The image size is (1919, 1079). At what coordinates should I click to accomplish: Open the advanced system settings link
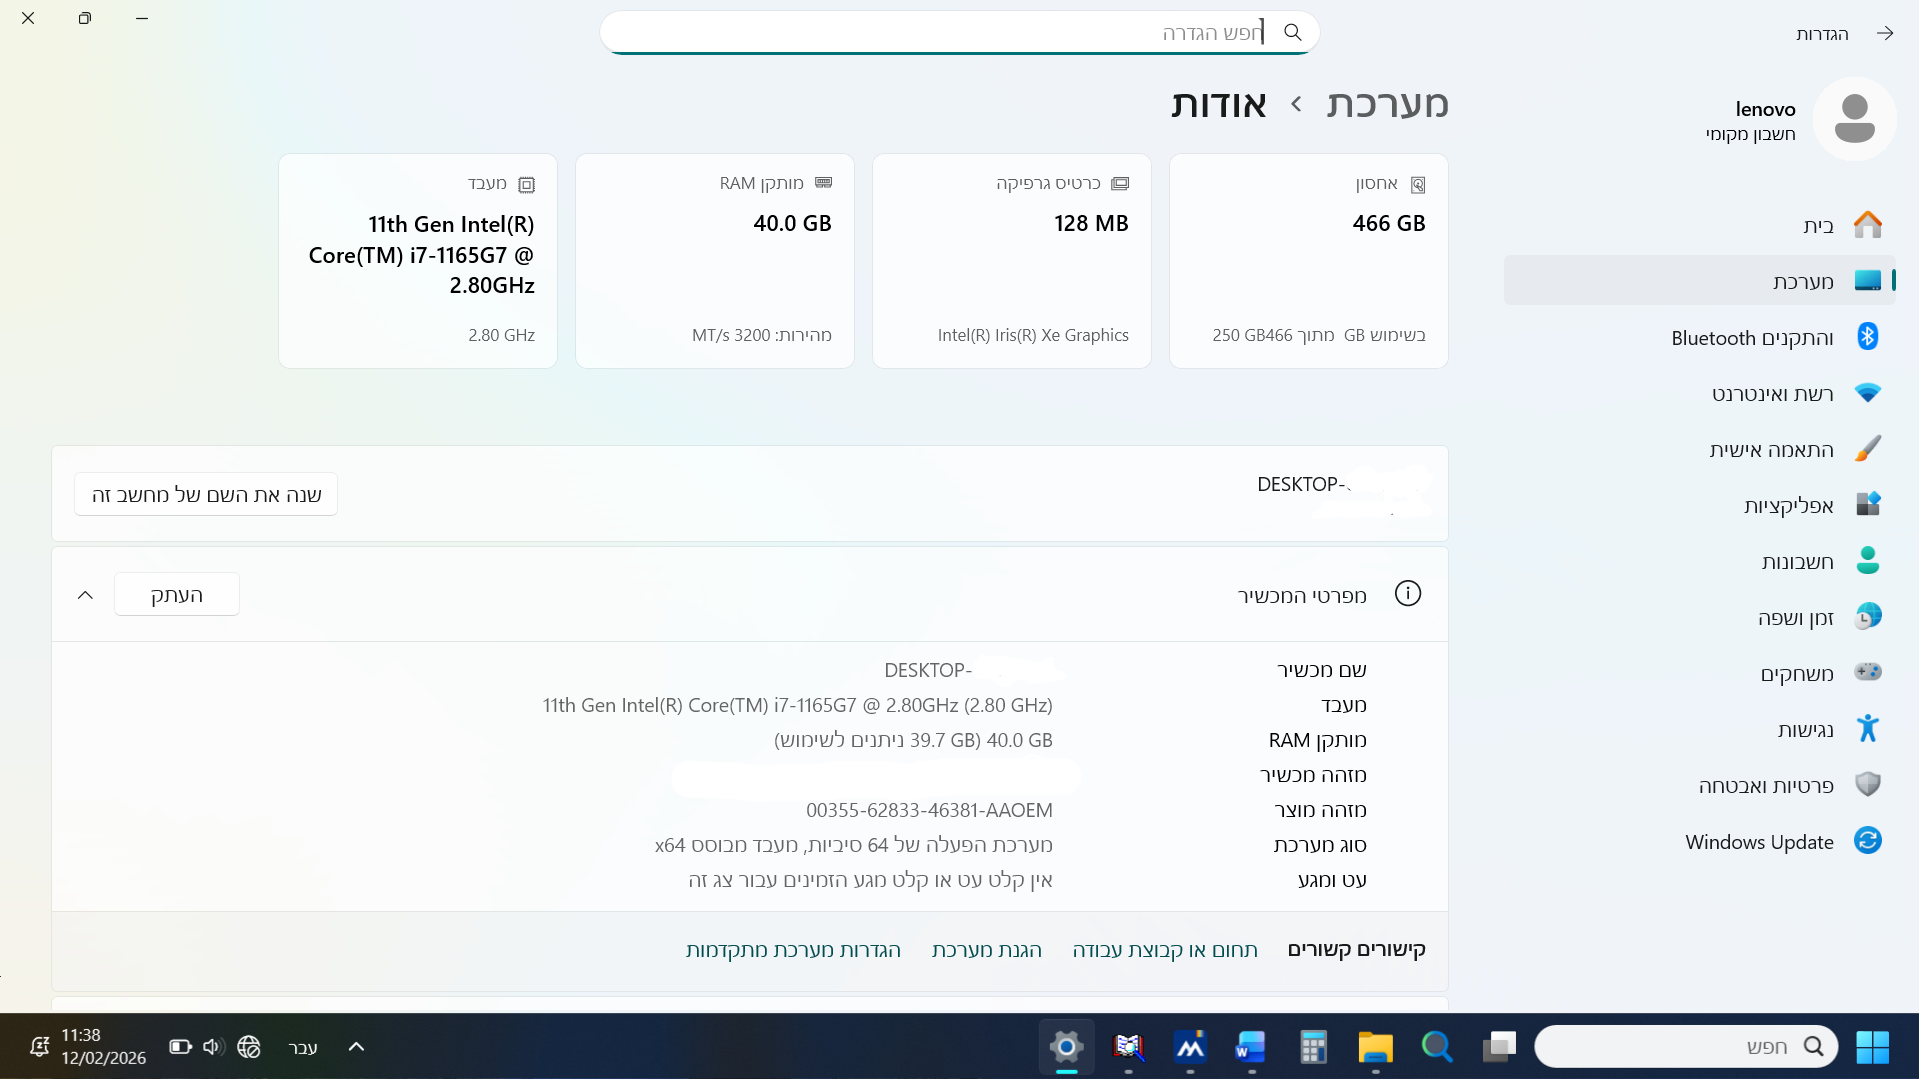792,950
